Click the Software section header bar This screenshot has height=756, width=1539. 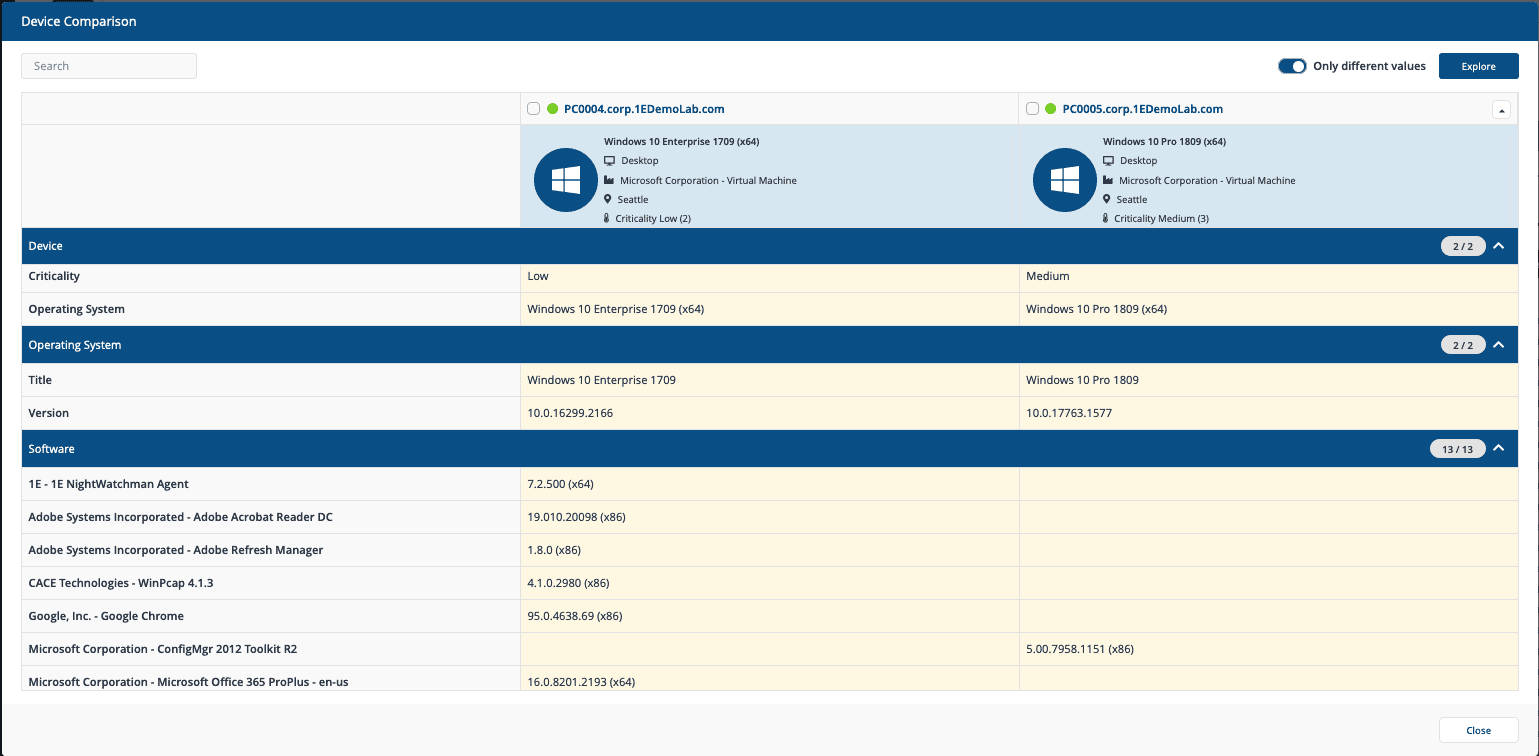[770, 449]
